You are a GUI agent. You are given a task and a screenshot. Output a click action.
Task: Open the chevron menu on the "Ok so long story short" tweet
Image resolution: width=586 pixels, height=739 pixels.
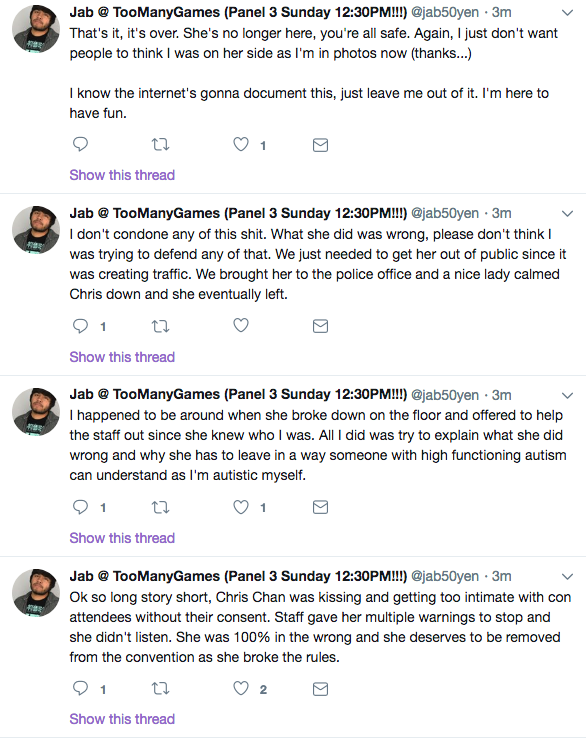(568, 576)
